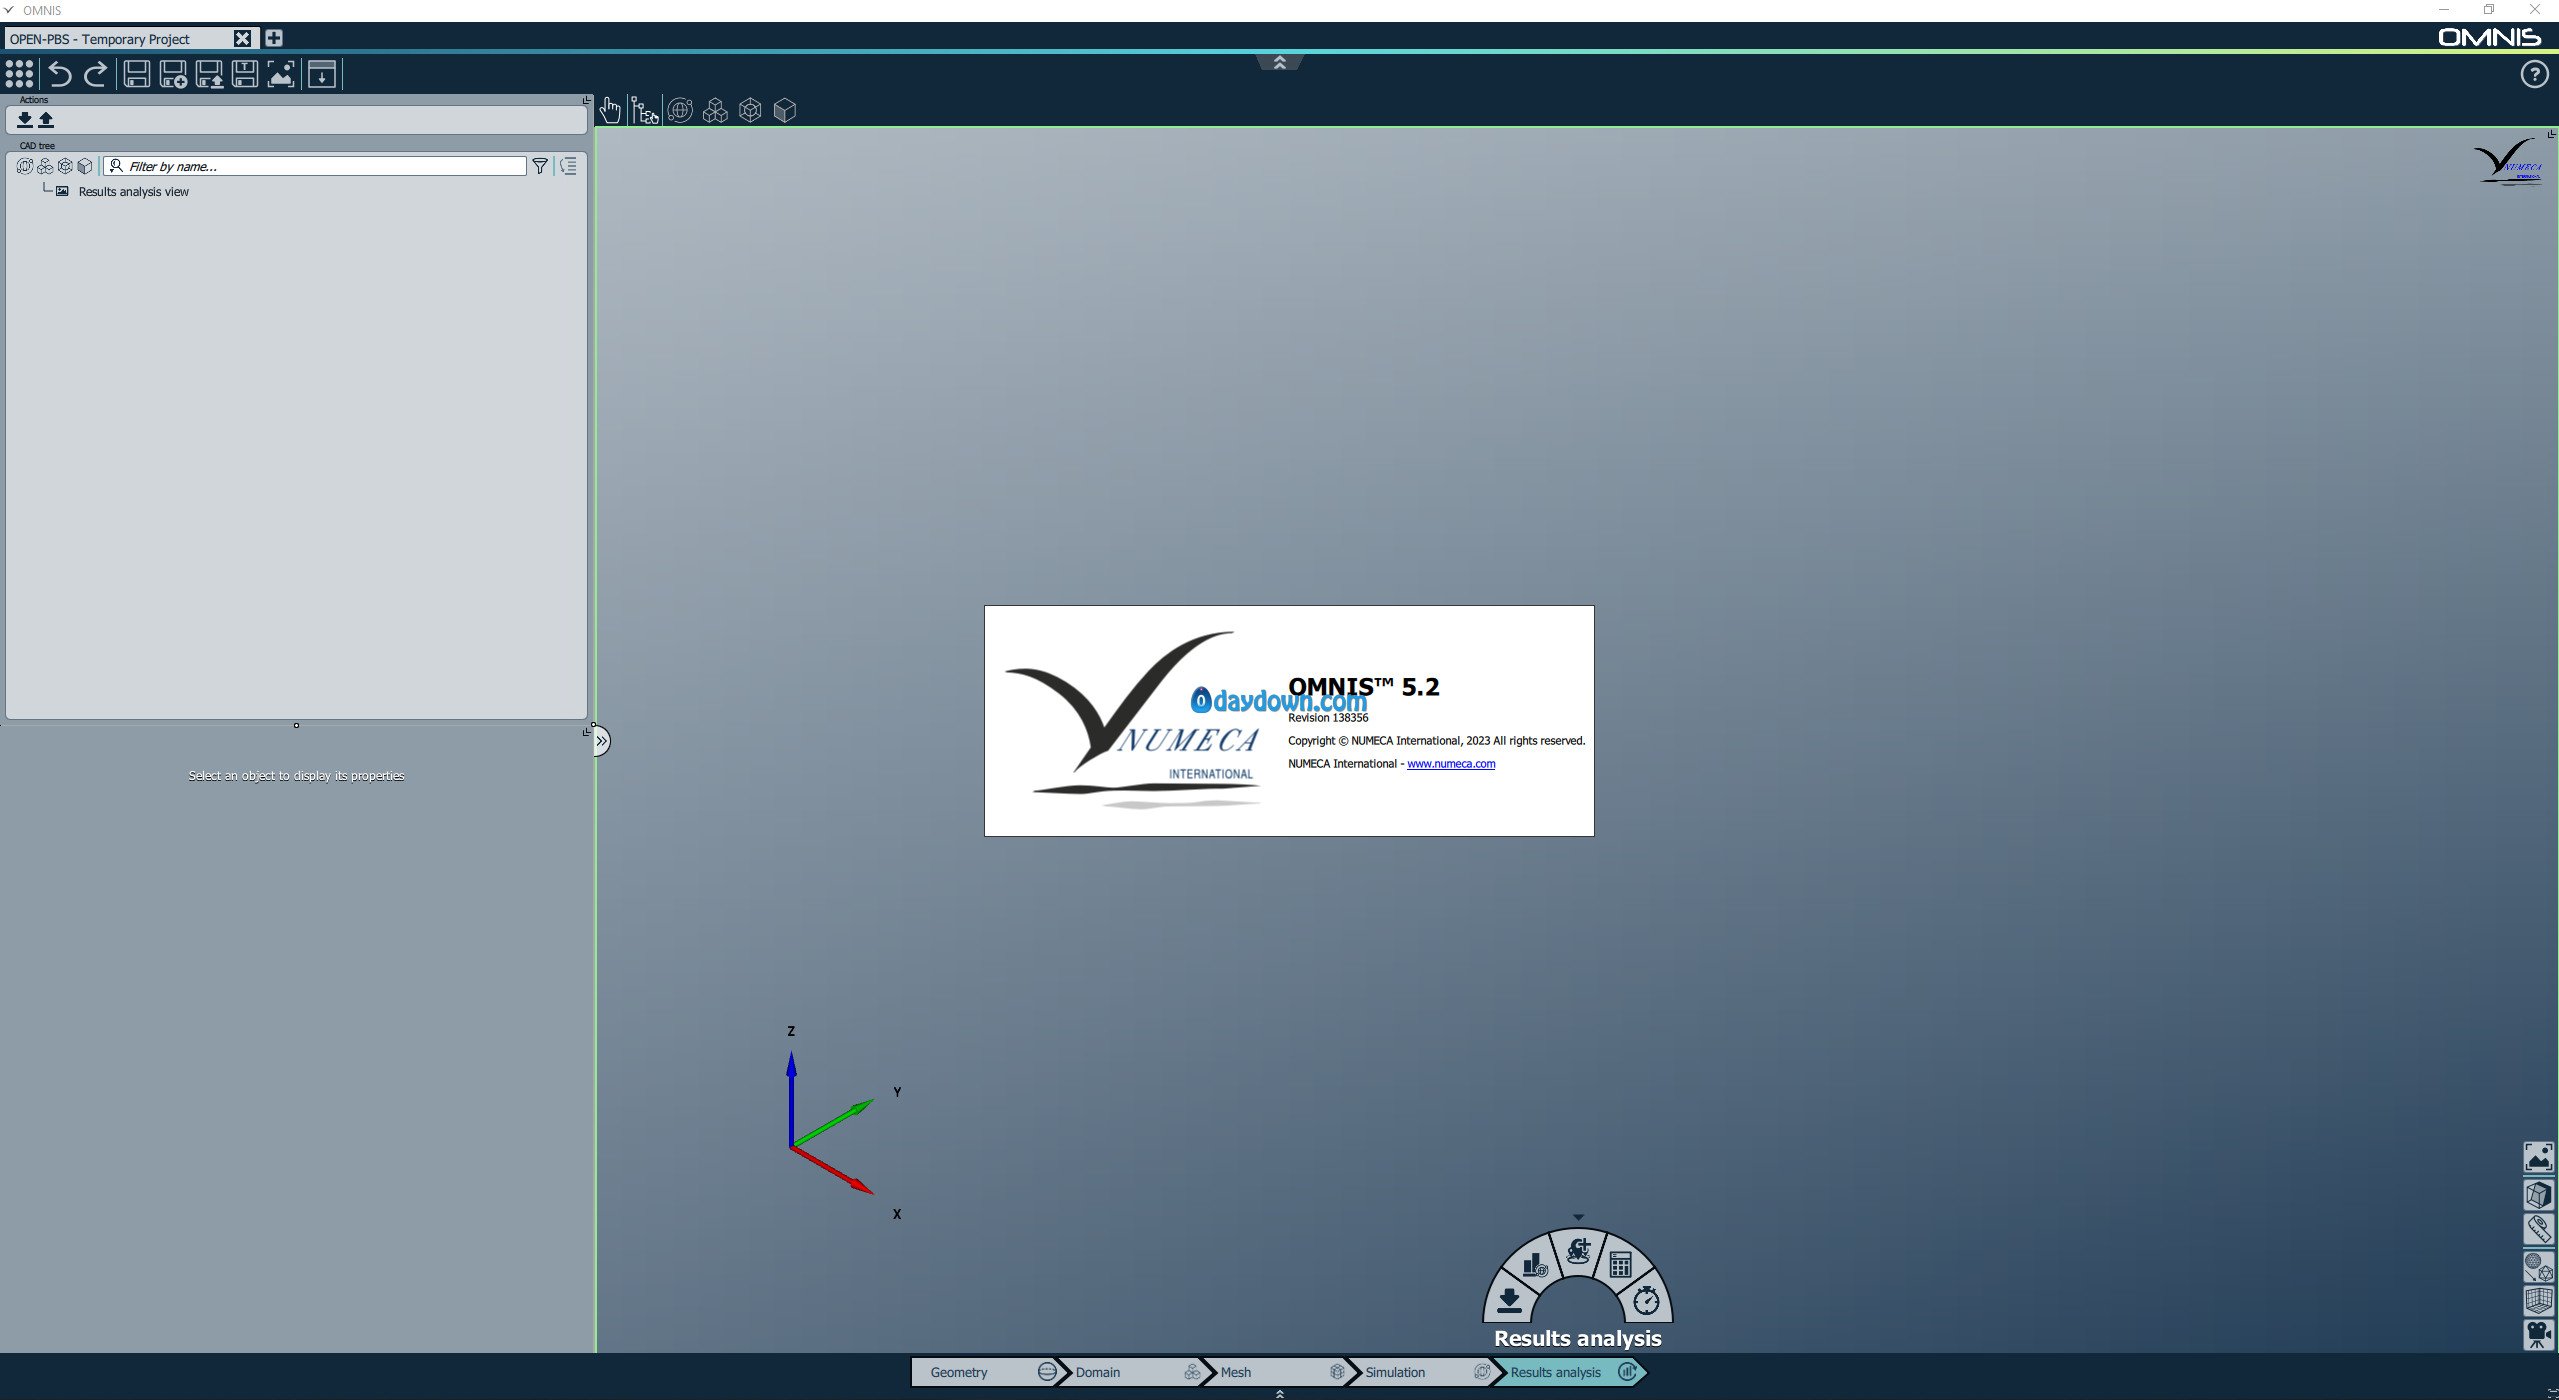Image resolution: width=2559 pixels, height=1400 pixels.
Task: Add a new project tab with plus
Action: (273, 38)
